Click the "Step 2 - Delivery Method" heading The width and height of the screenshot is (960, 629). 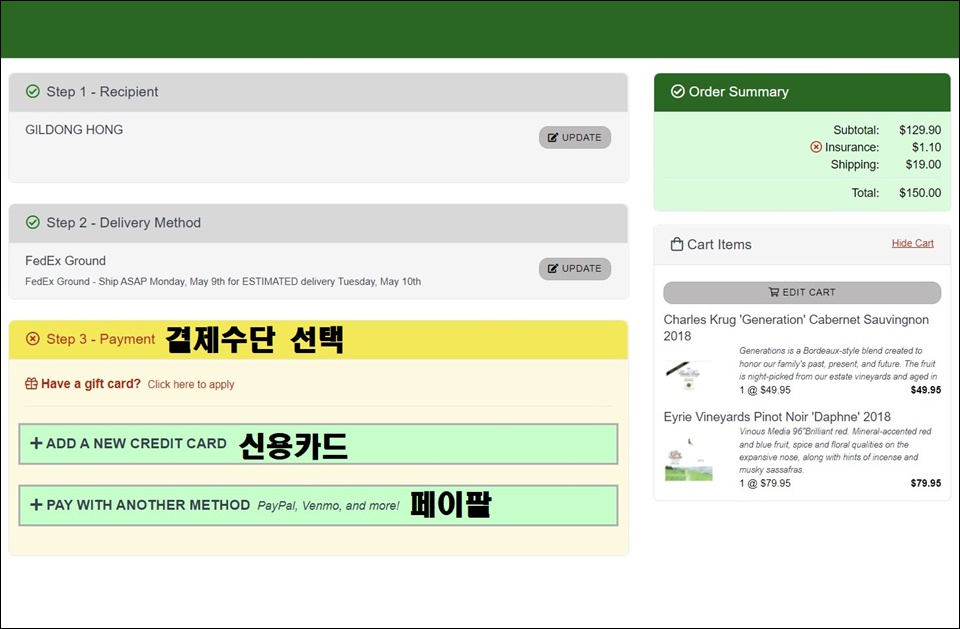click(x=124, y=223)
